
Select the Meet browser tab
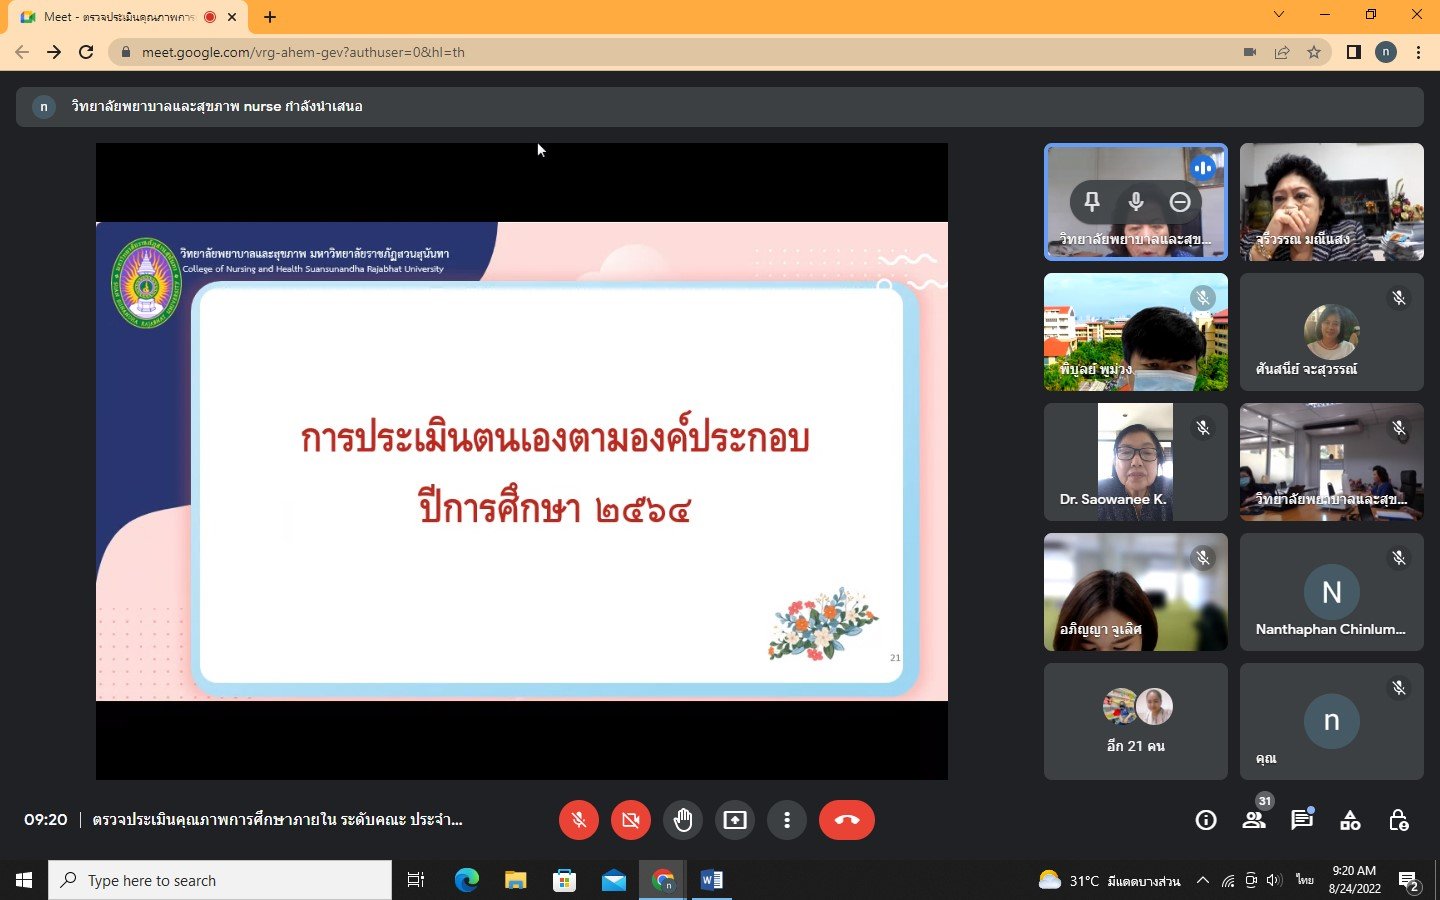pos(120,17)
